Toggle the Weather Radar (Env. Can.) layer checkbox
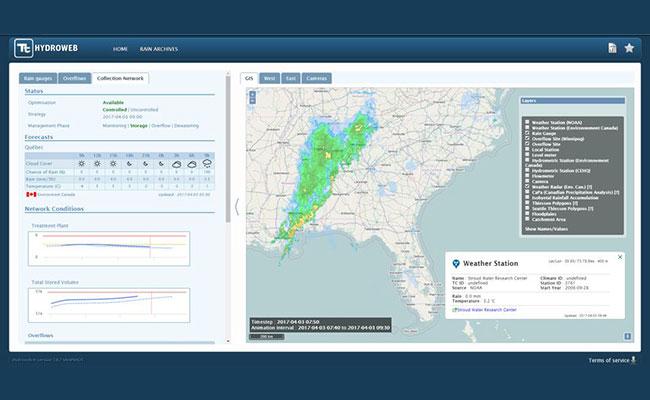 pyautogui.click(x=527, y=187)
